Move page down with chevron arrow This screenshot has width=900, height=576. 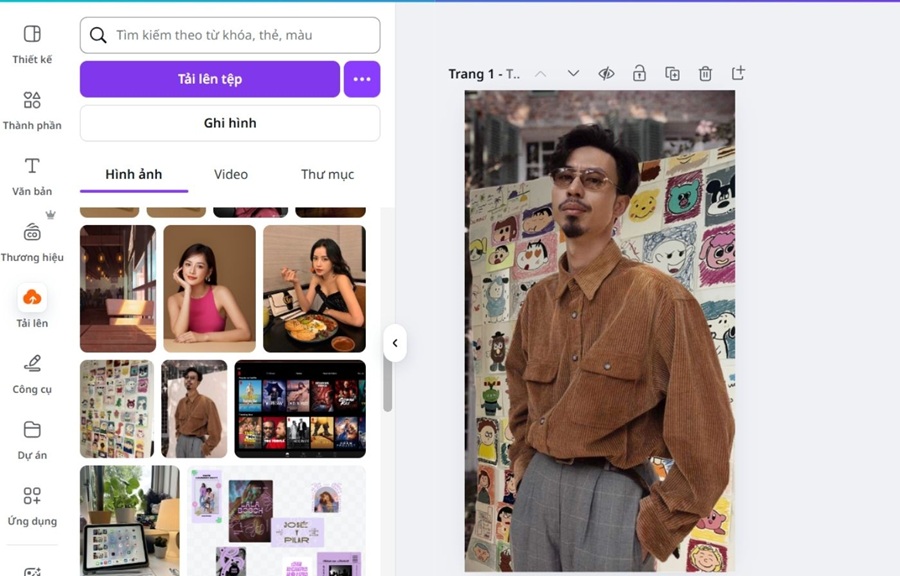[x=573, y=74]
